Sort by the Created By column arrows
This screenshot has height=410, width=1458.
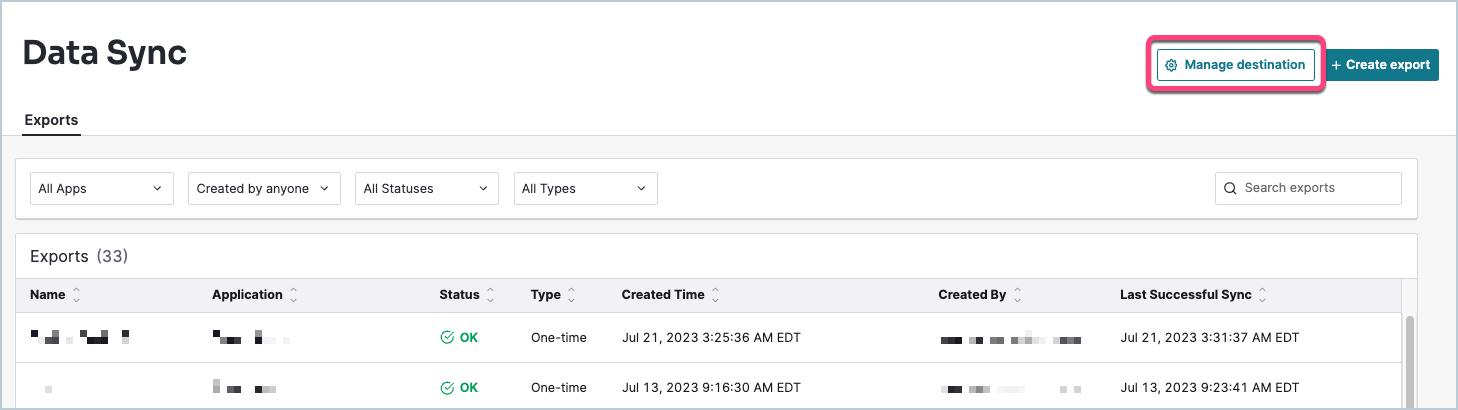click(x=1017, y=295)
